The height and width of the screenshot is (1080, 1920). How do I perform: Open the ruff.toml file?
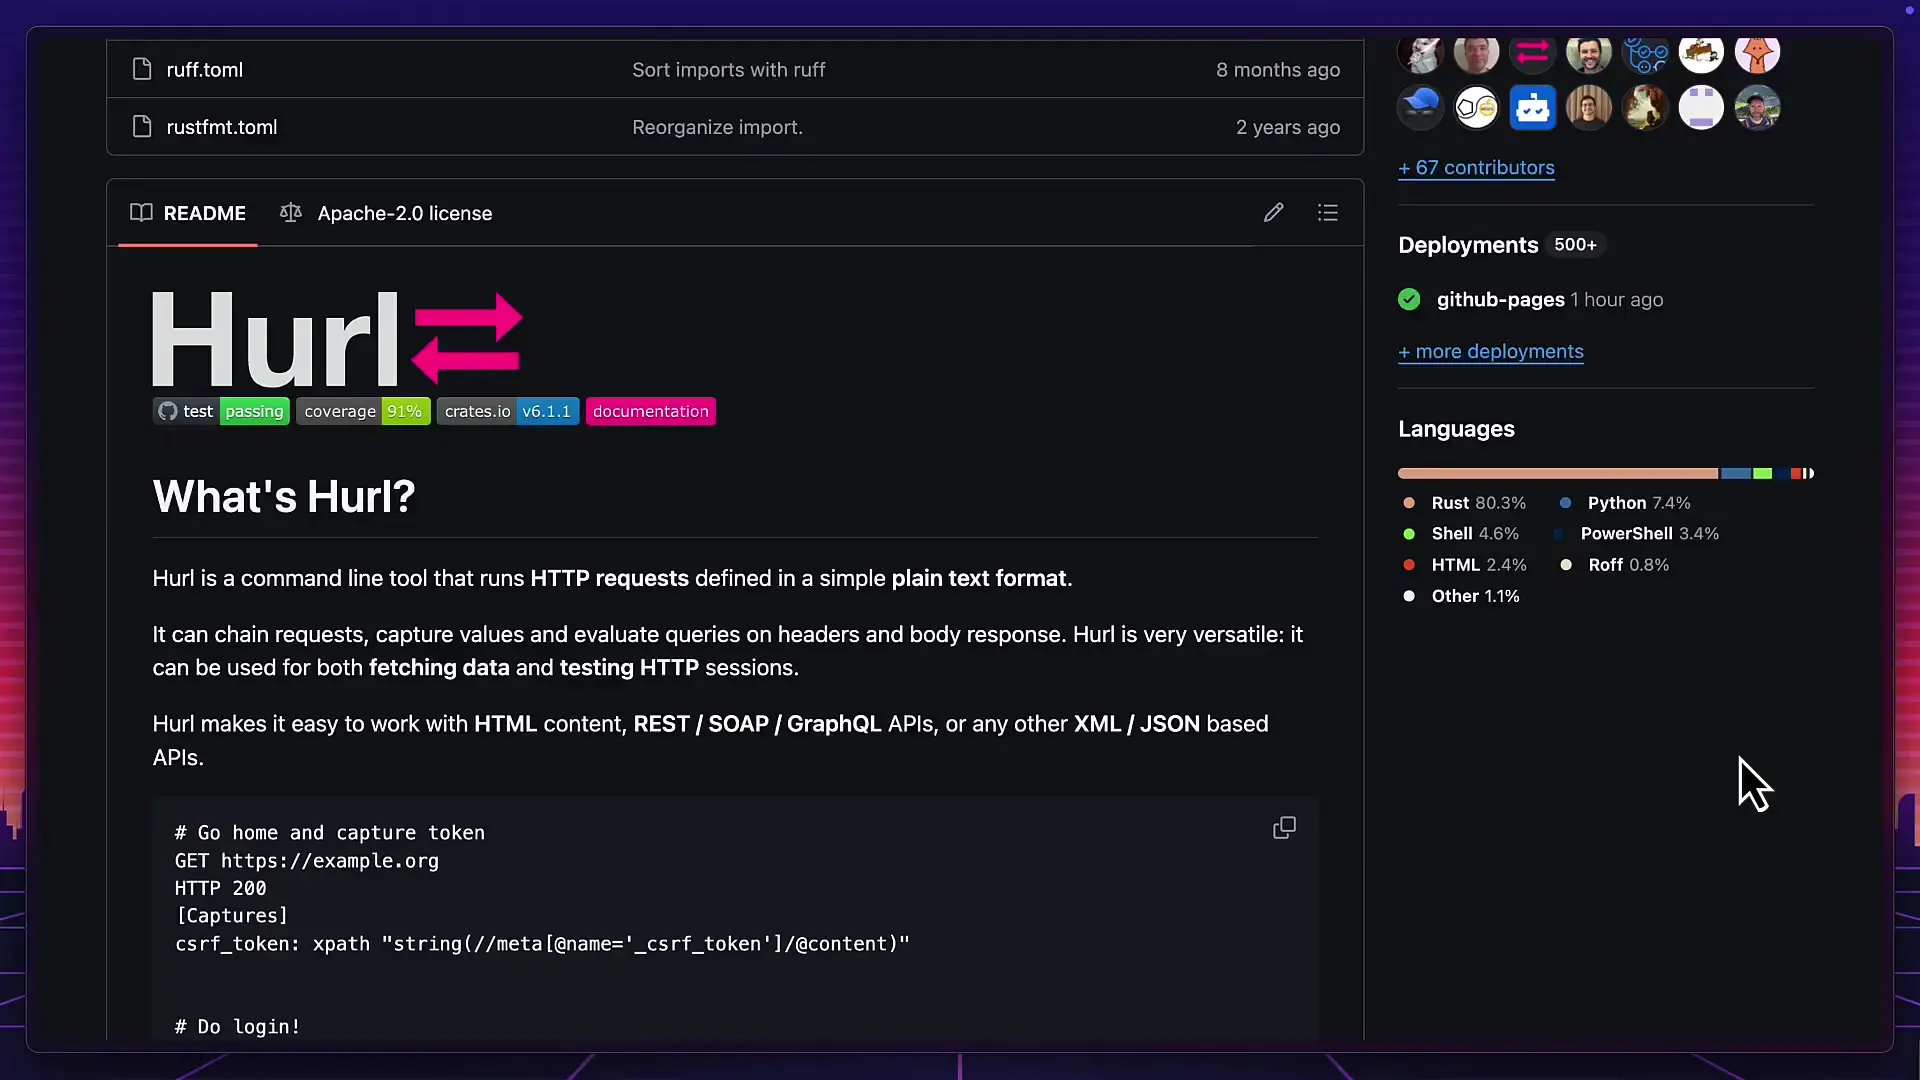coord(204,69)
